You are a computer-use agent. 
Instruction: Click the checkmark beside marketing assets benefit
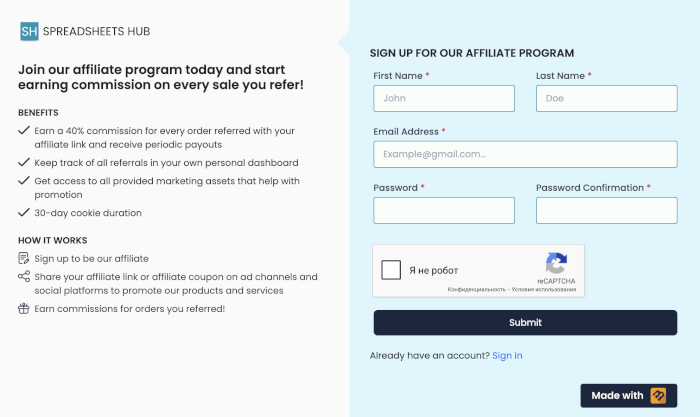tap(24, 180)
